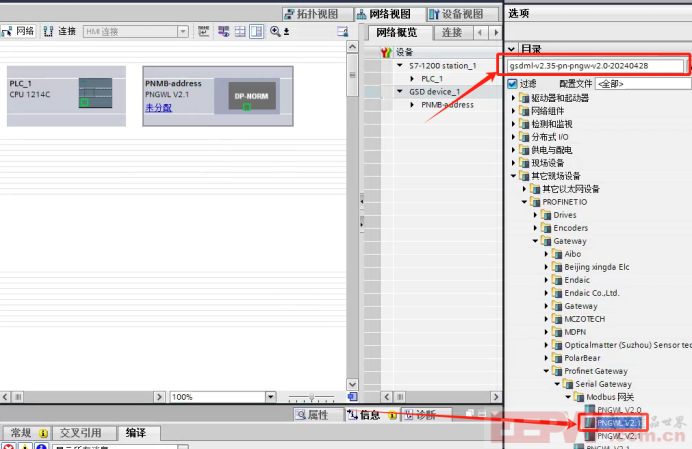The width and height of the screenshot is (692, 449).
Task: Click the DP-NORM module graphic
Action: 252,96
